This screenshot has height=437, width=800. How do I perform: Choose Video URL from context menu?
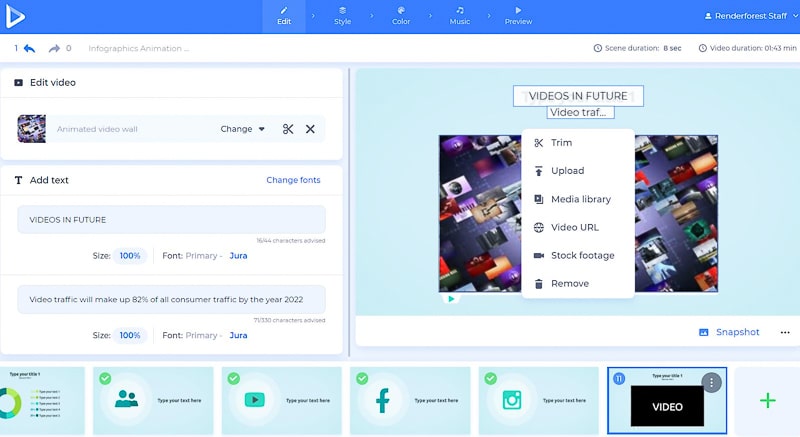(578, 227)
